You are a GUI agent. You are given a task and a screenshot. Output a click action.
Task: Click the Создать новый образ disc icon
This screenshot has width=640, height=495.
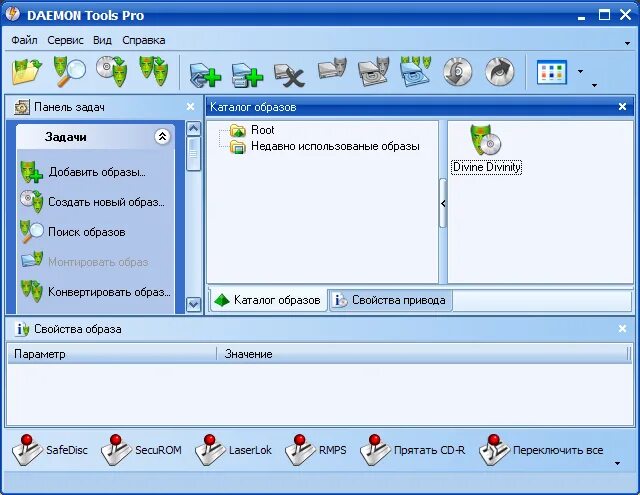31,202
